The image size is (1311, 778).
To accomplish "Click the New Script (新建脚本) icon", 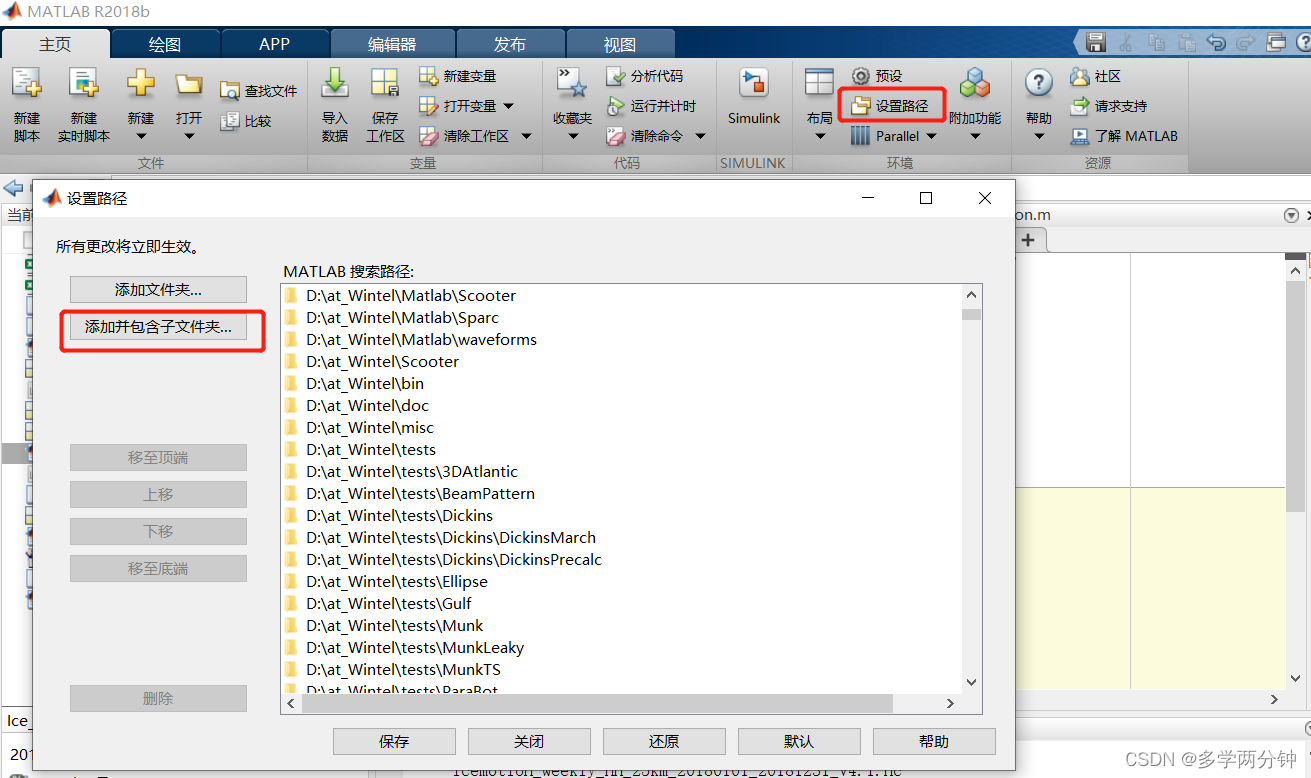I will [x=26, y=84].
